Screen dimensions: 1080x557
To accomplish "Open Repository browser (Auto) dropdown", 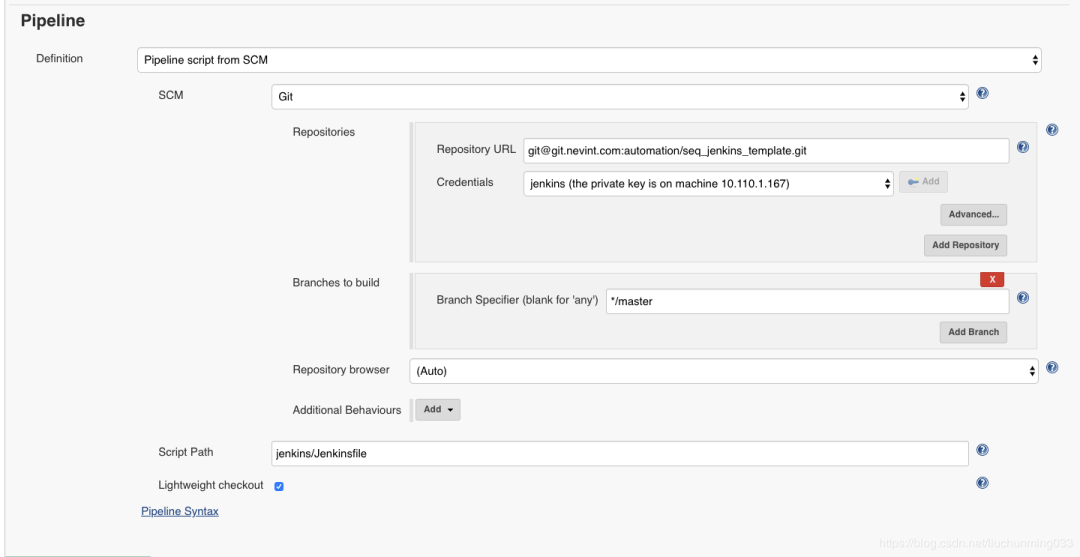I will coord(724,371).
